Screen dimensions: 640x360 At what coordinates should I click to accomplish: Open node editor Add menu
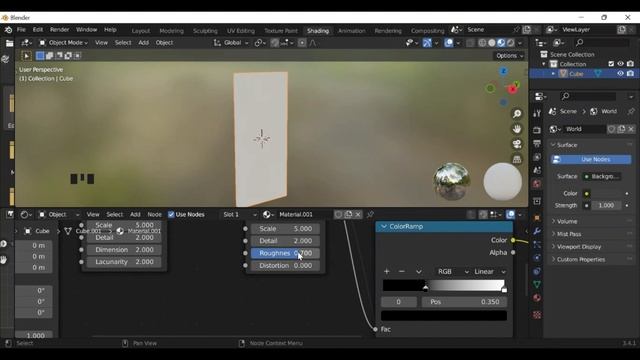[135, 214]
